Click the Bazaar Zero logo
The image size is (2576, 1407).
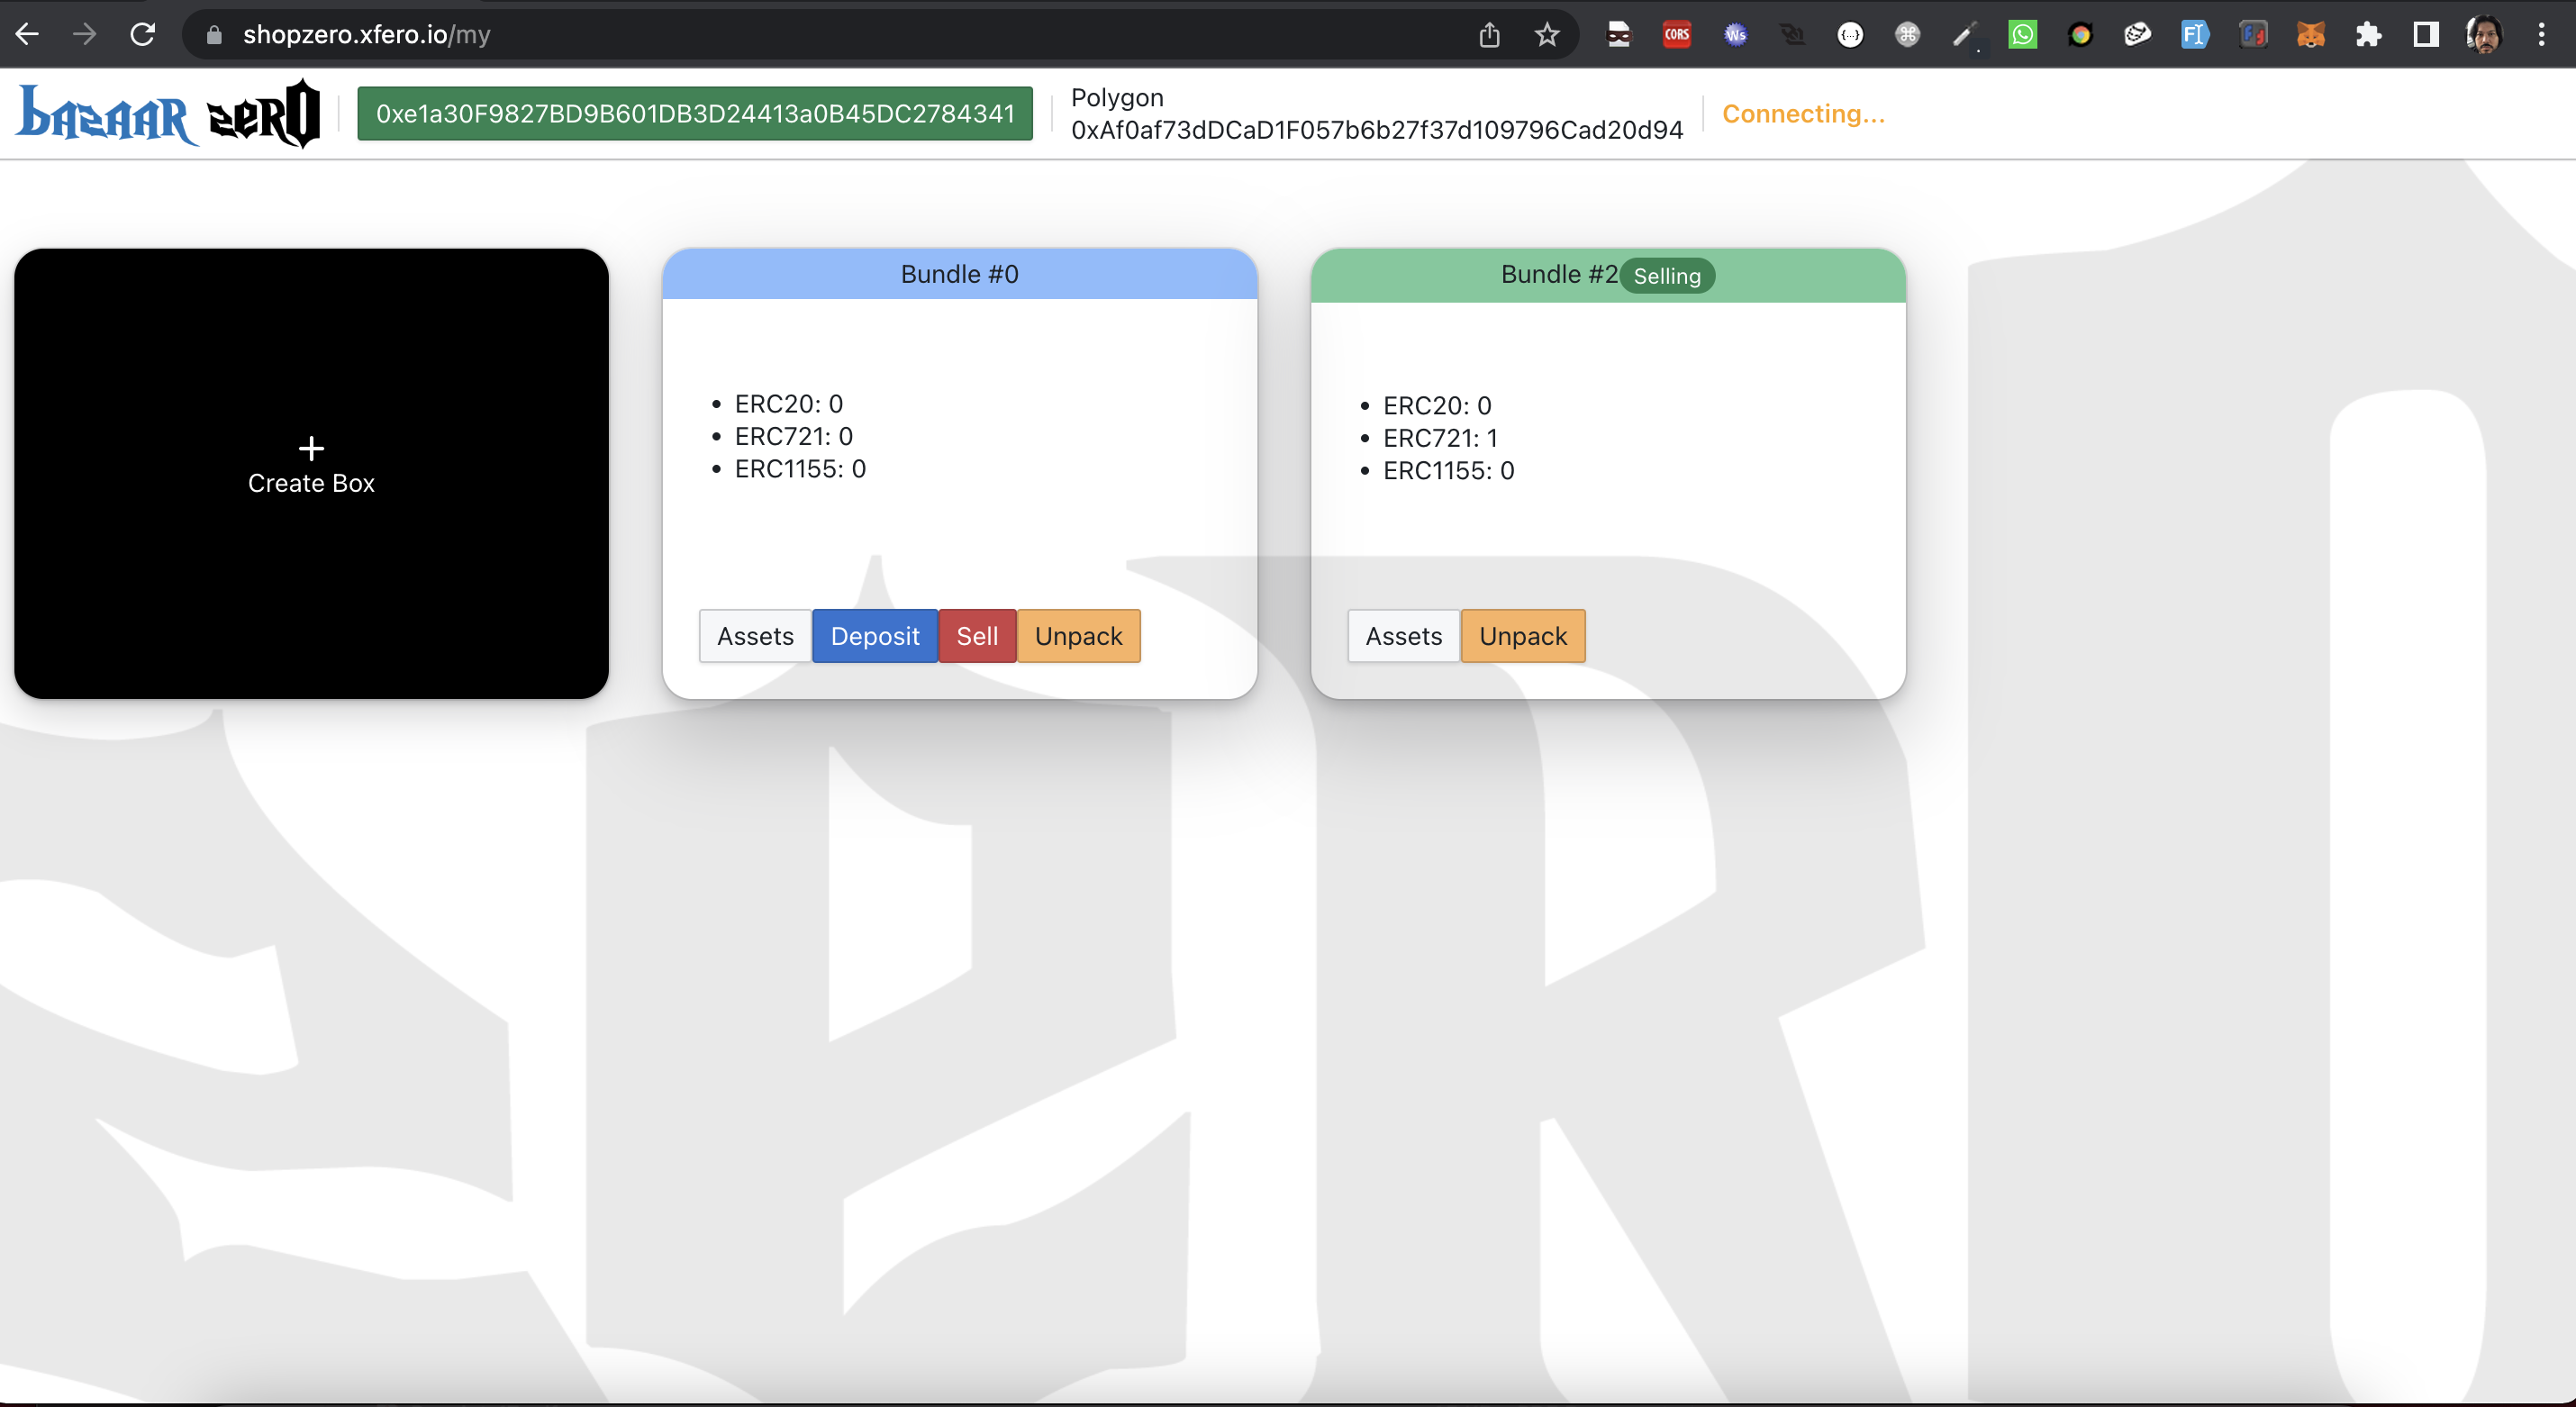(x=168, y=114)
